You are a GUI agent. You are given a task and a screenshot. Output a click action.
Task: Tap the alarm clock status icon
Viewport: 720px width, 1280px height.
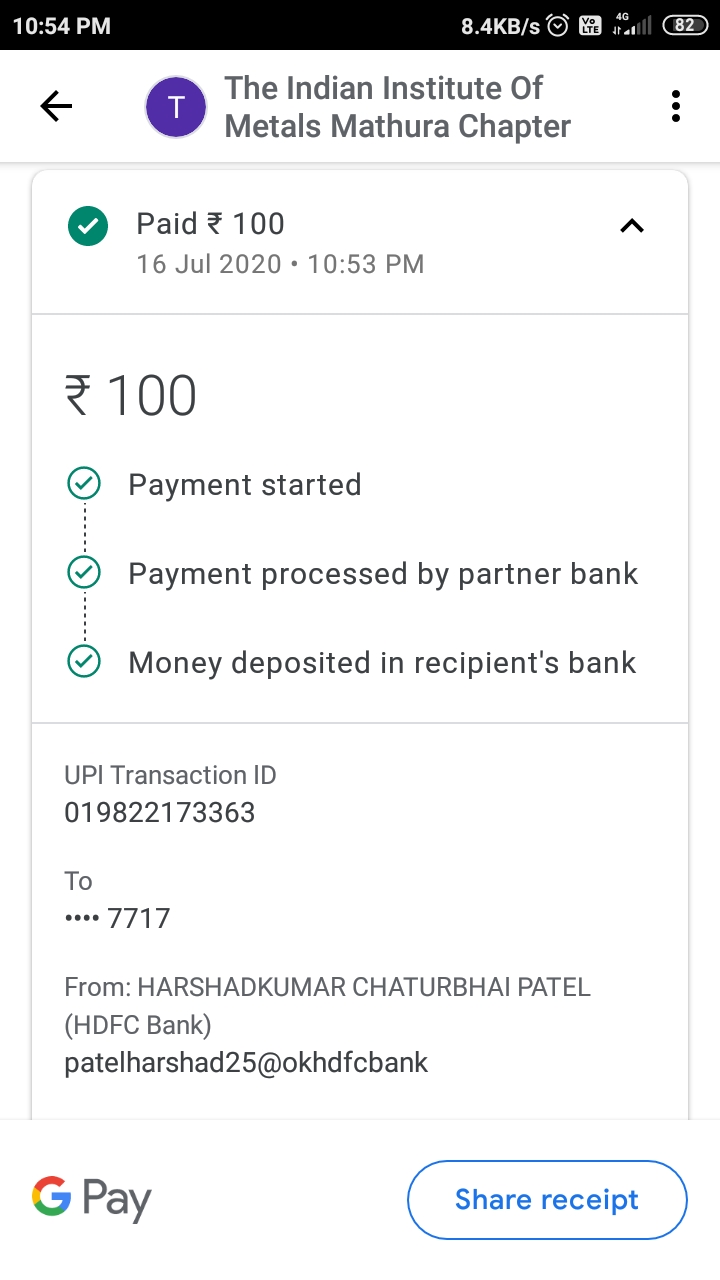click(x=558, y=26)
